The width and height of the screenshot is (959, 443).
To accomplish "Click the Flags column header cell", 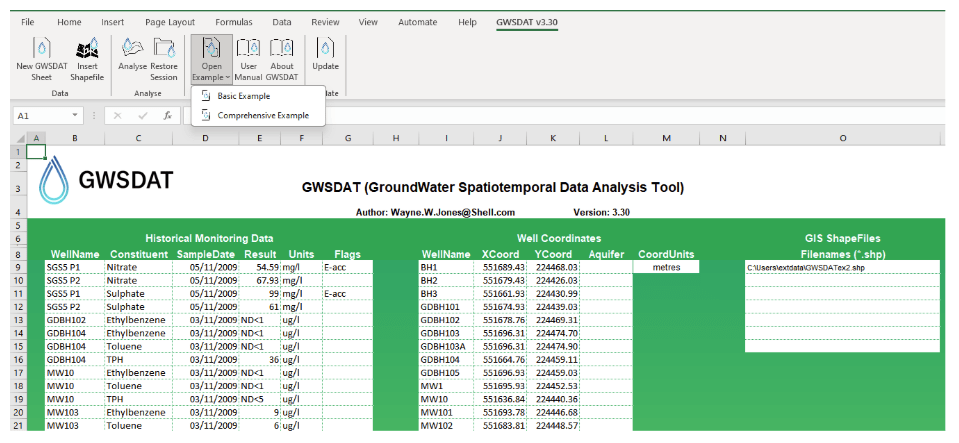I will point(347,255).
